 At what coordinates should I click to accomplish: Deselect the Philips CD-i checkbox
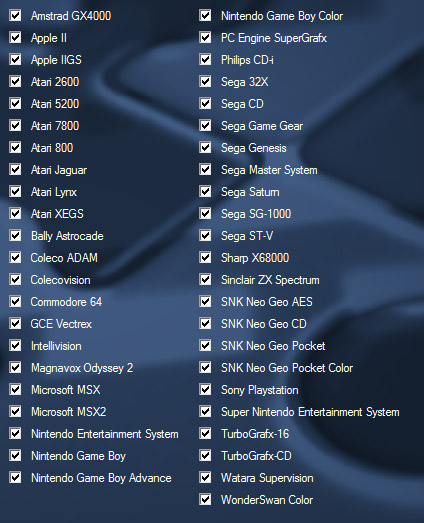pos(205,59)
